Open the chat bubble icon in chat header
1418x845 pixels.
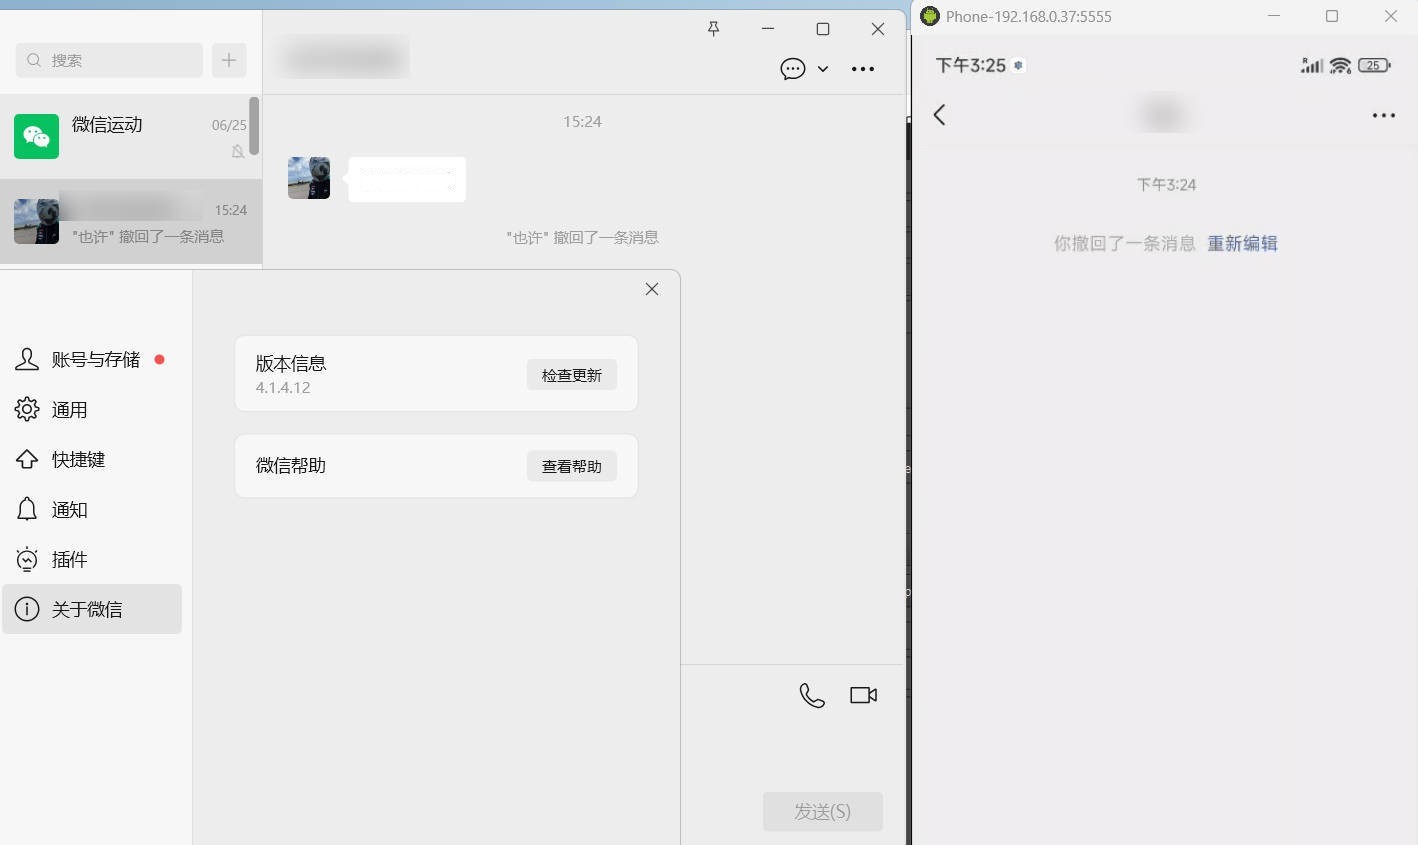pos(793,69)
